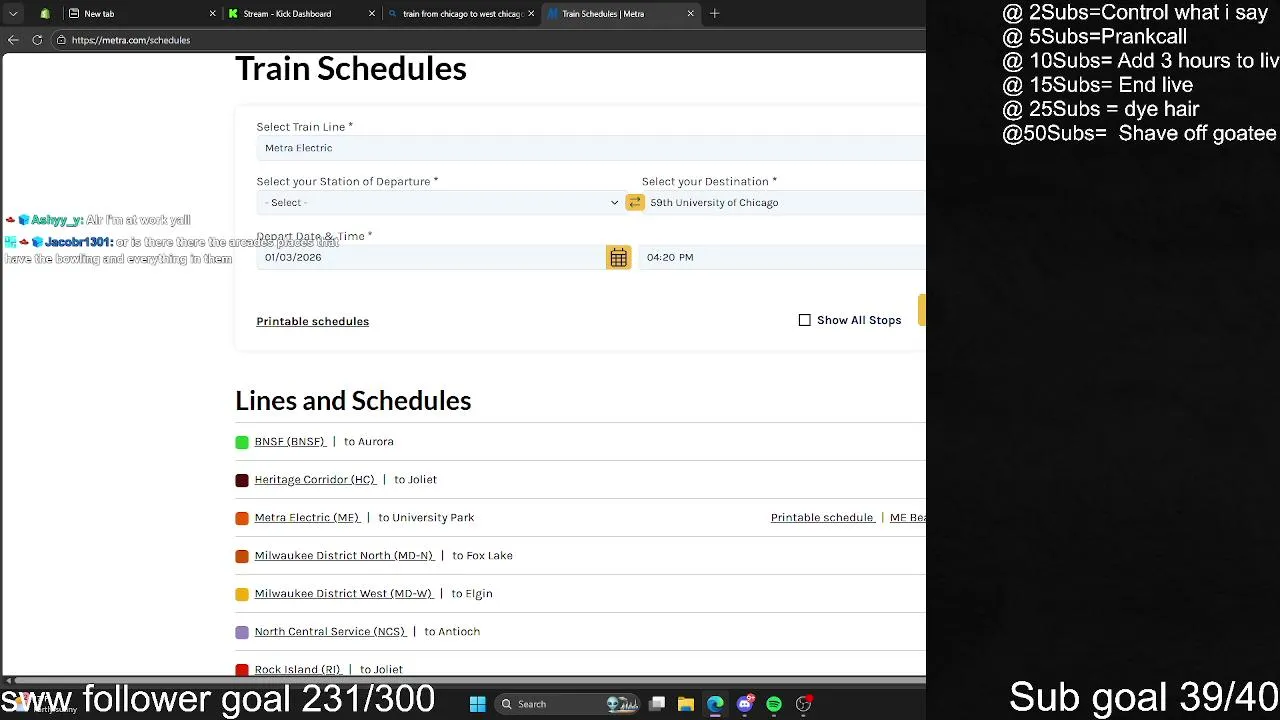Screen dimensions: 1280x720
Task: Open the Milwaukee District West (MD-W) link
Action: 343,593
